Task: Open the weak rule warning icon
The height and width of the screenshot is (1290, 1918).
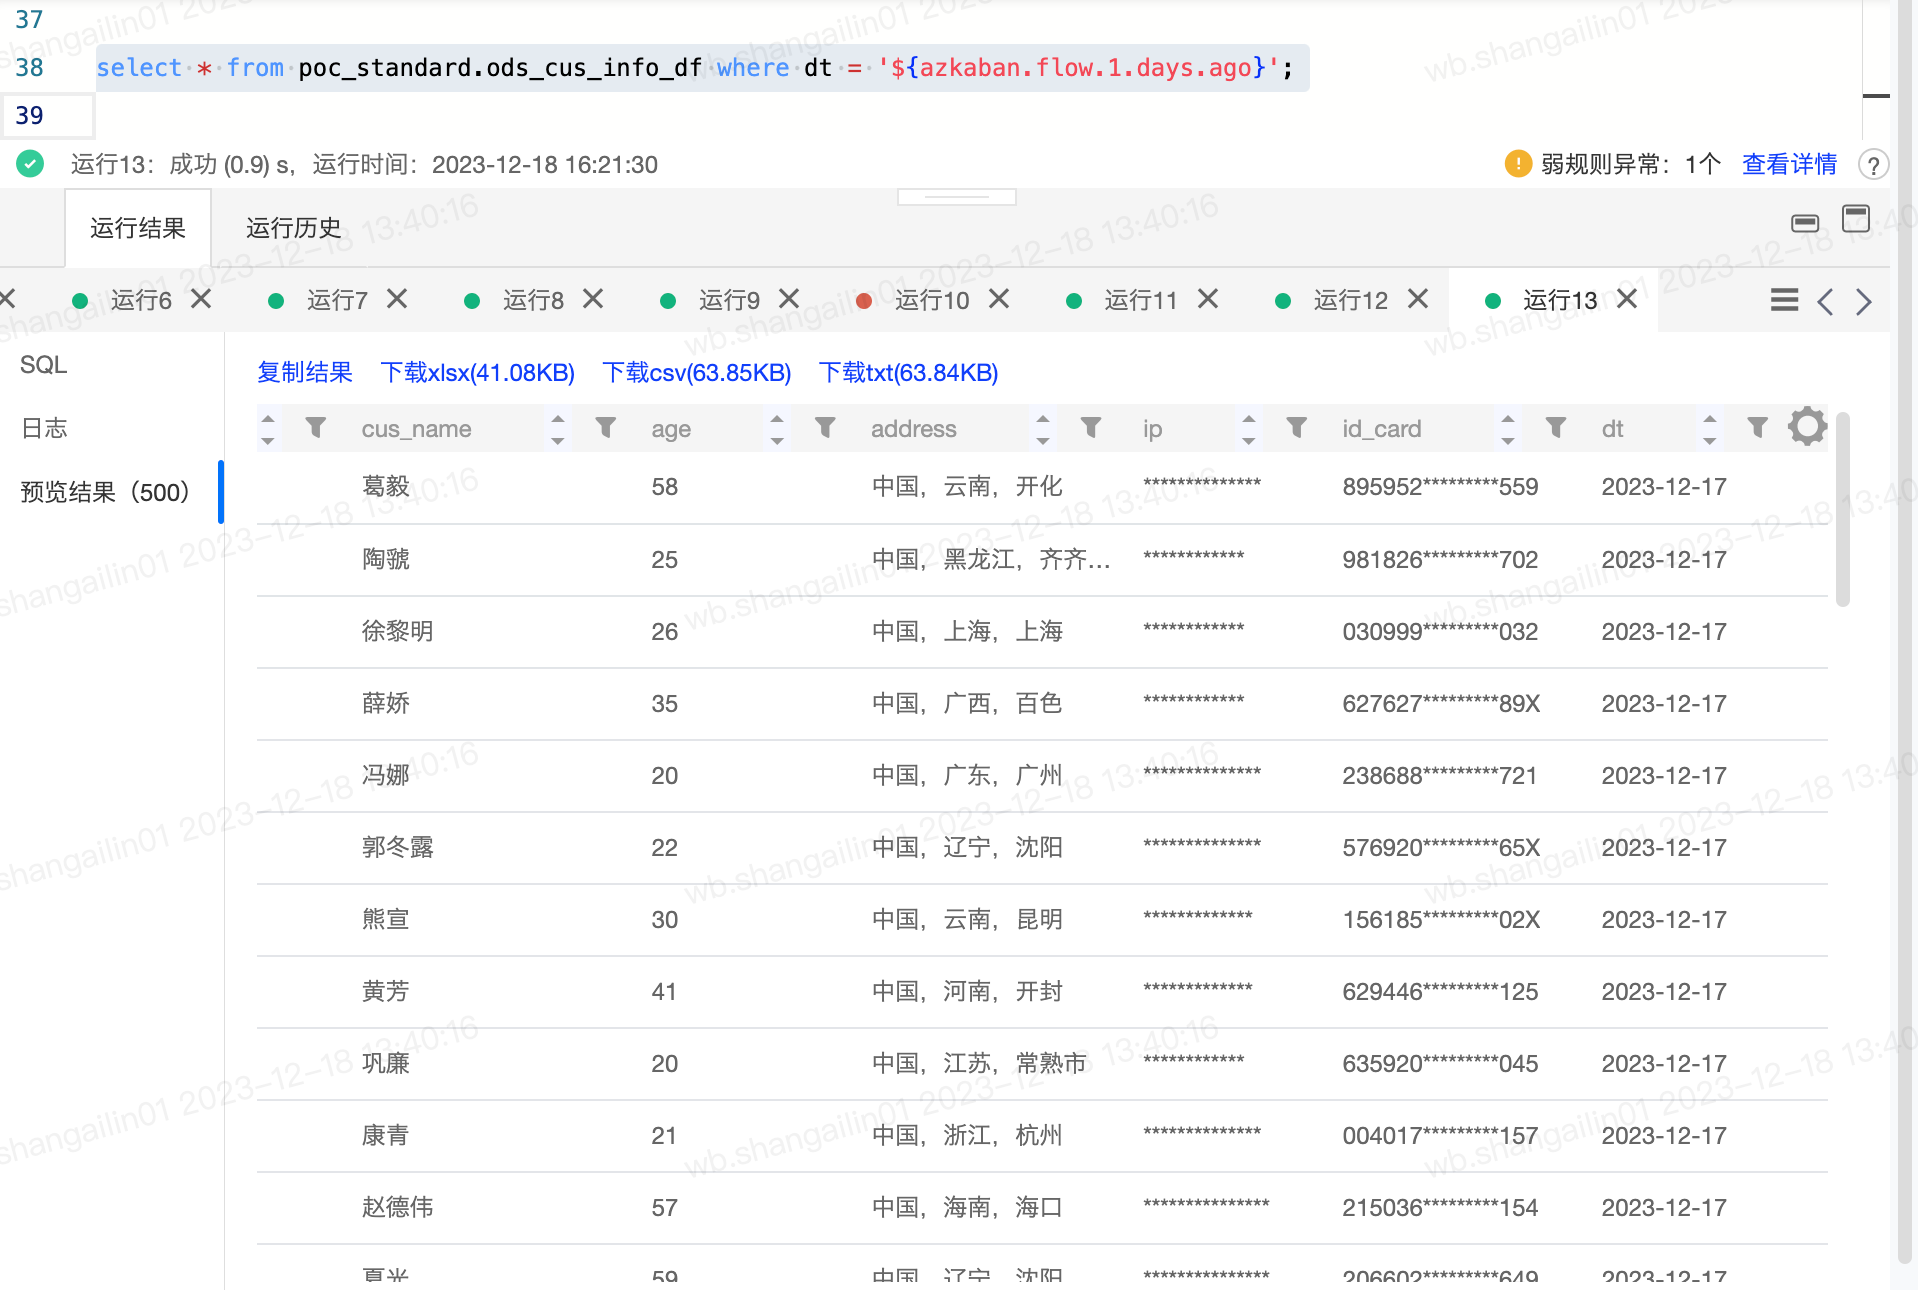Action: (1517, 163)
